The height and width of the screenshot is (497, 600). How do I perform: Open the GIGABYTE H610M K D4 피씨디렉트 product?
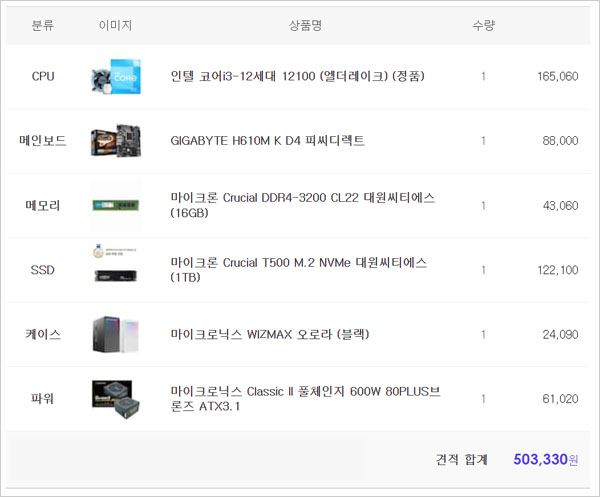coord(267,140)
